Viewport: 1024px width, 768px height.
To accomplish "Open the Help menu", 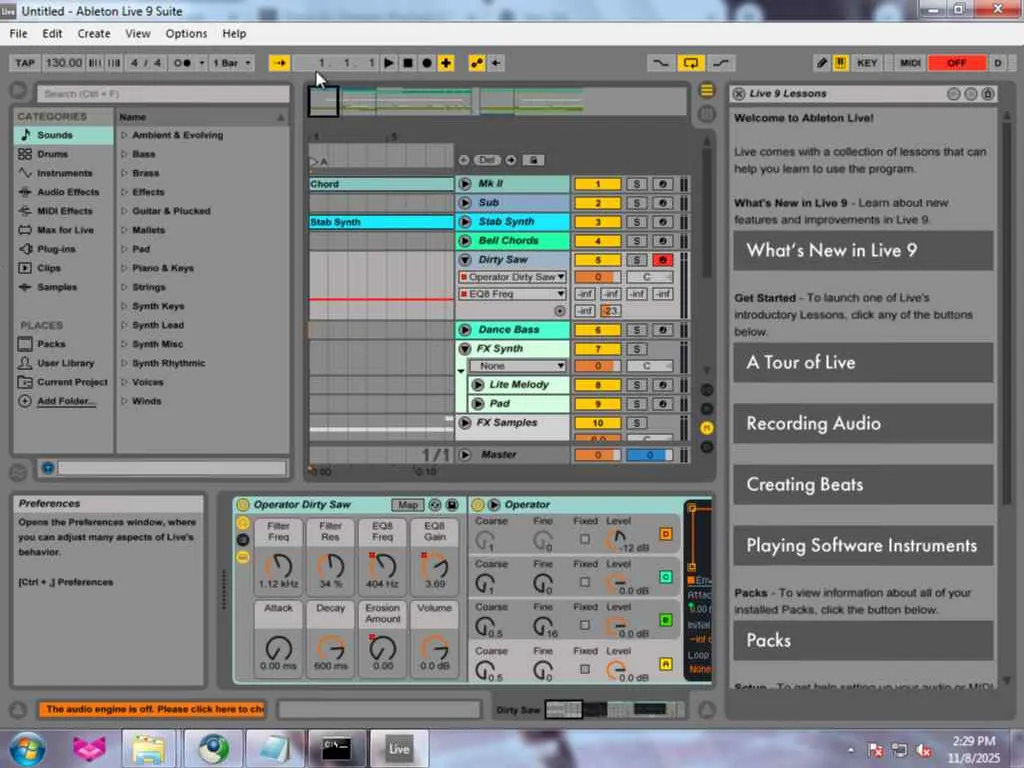I will [234, 33].
